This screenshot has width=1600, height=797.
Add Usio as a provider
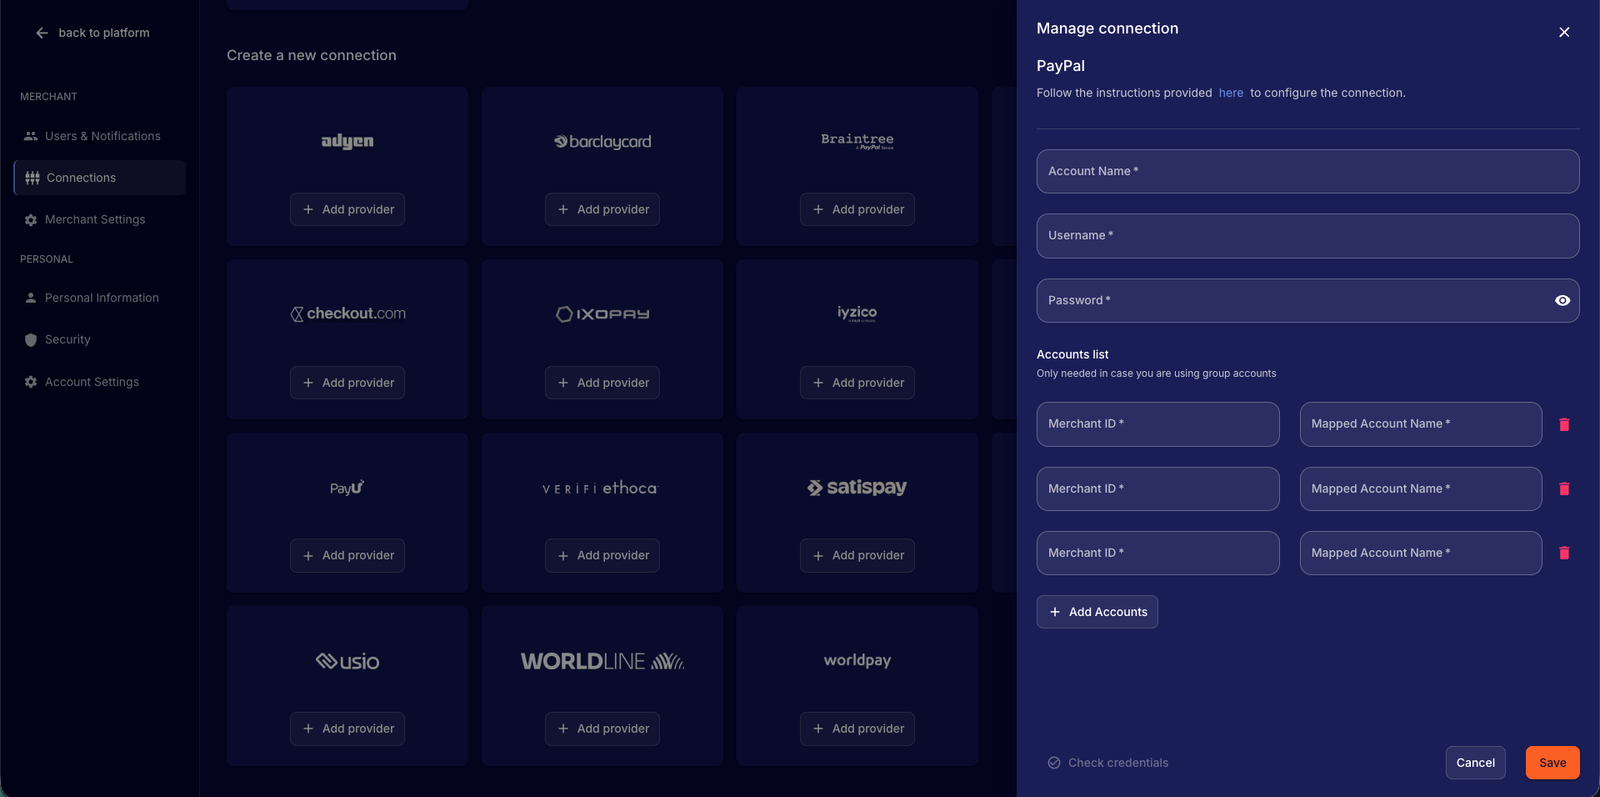point(347,729)
